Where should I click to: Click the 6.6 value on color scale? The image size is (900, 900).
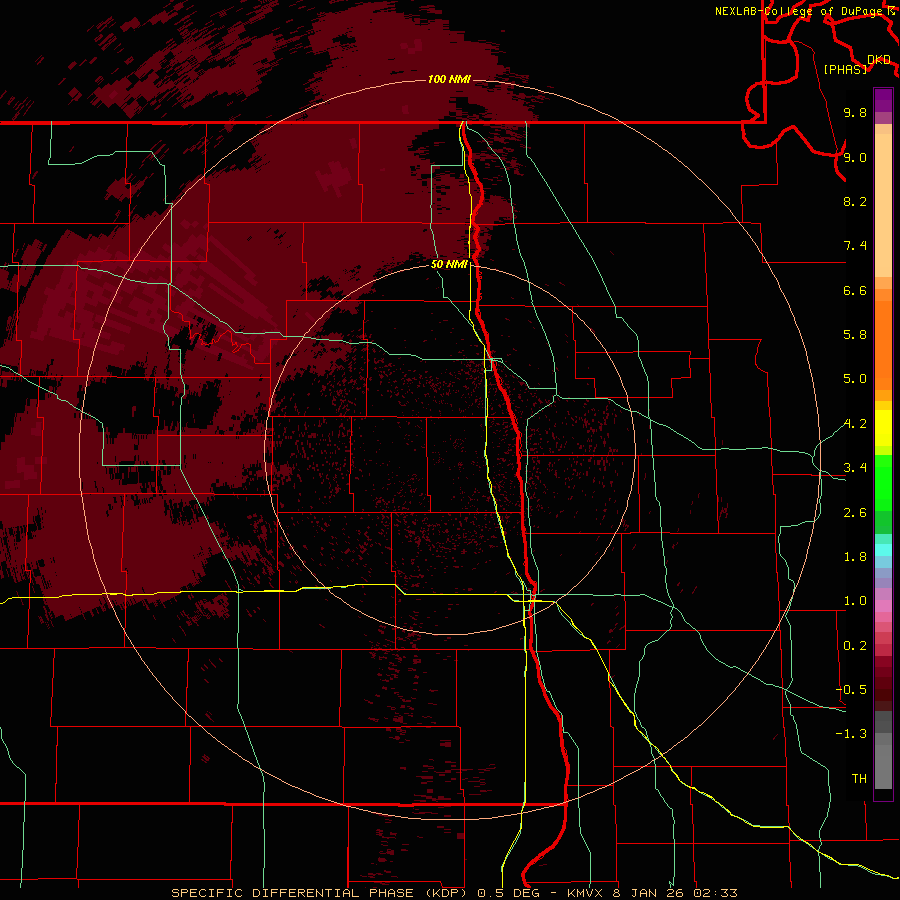point(855,290)
